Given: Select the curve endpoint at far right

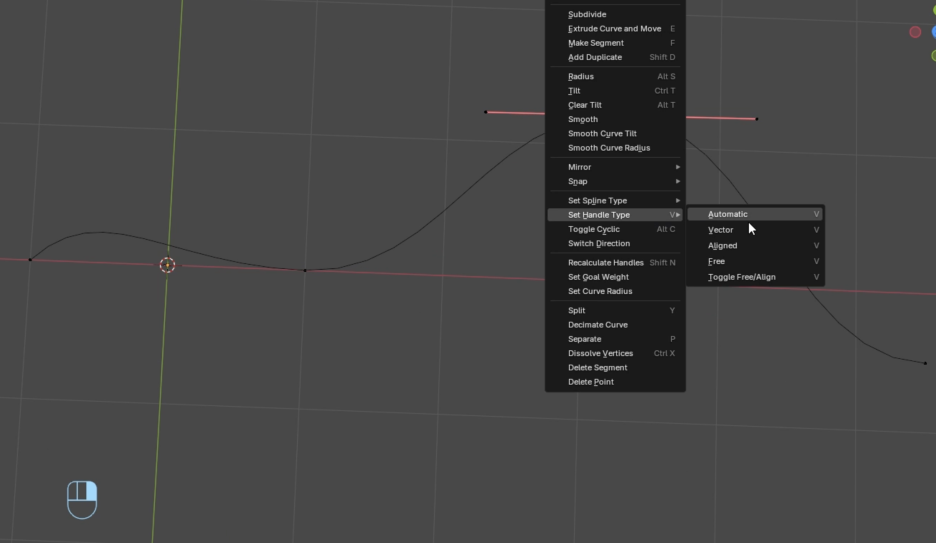Looking at the screenshot, I should click(x=926, y=363).
